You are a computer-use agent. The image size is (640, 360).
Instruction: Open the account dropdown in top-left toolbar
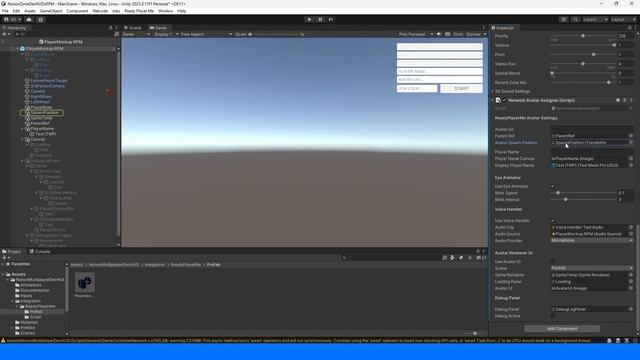[x=11, y=19]
